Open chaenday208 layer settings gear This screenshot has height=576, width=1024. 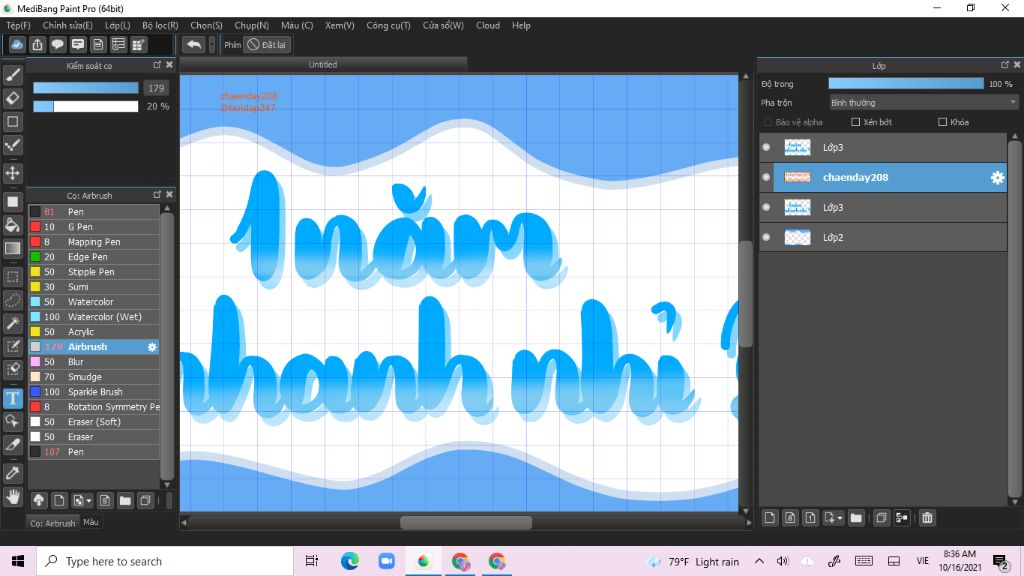click(x=997, y=178)
